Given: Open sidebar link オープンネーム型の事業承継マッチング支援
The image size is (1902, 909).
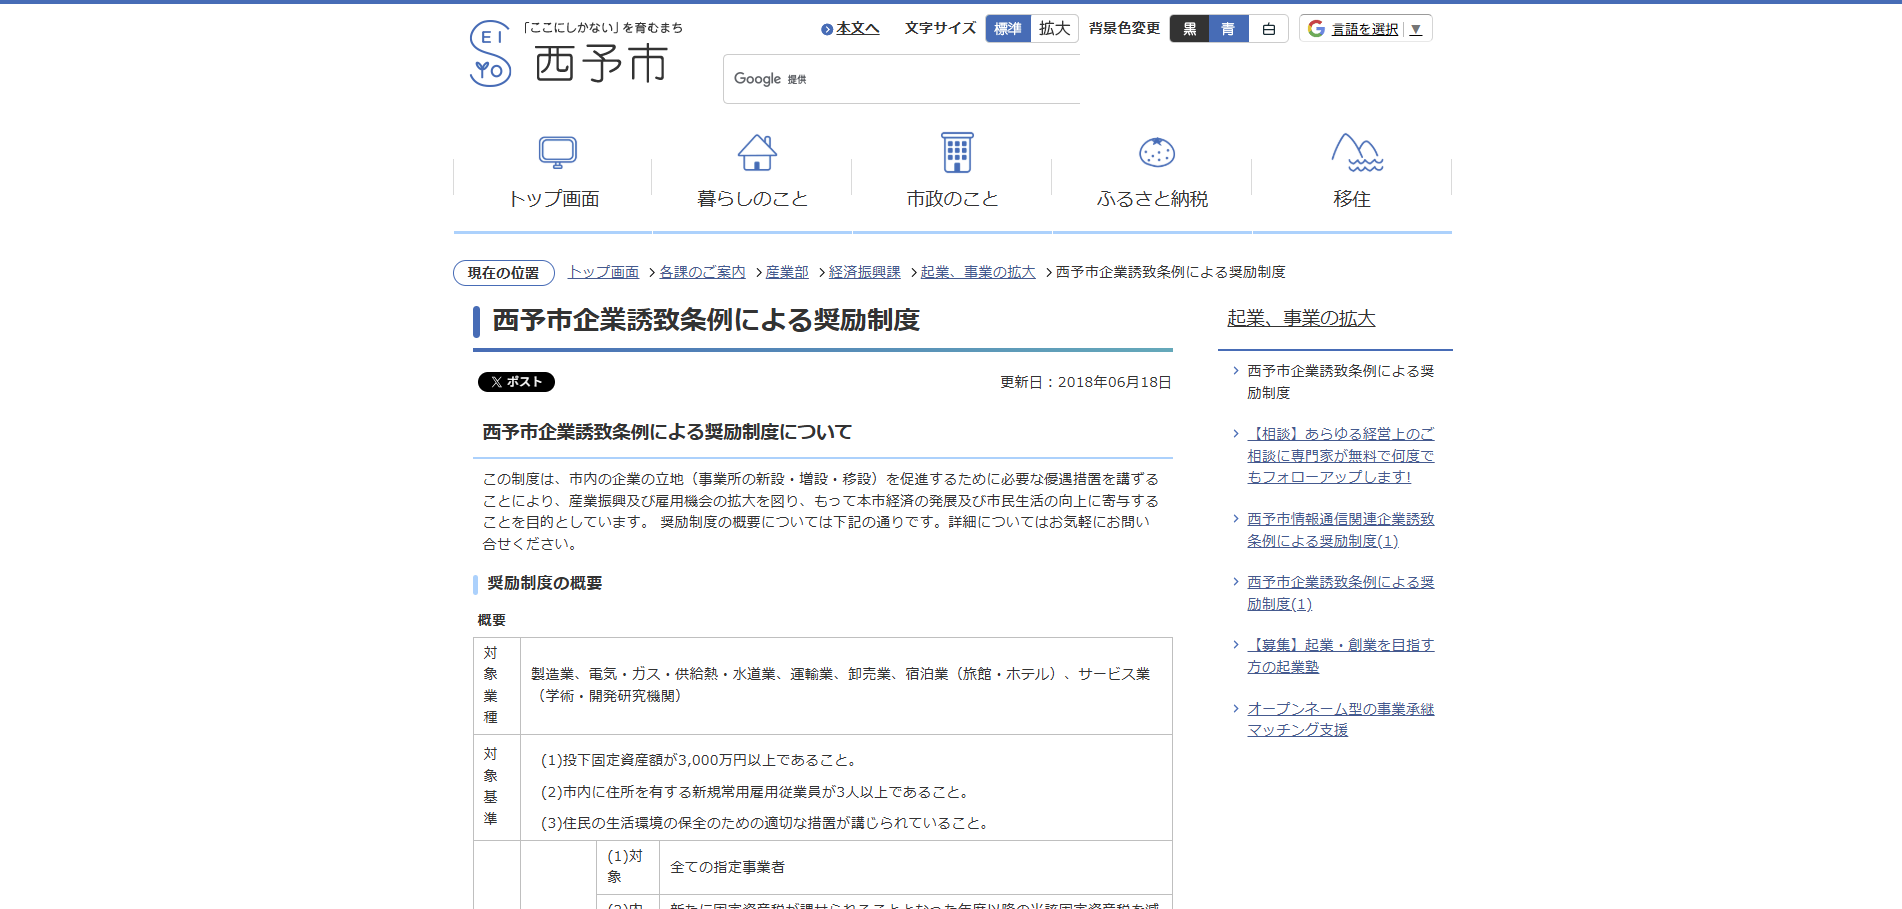Looking at the screenshot, I should pos(1340,719).
